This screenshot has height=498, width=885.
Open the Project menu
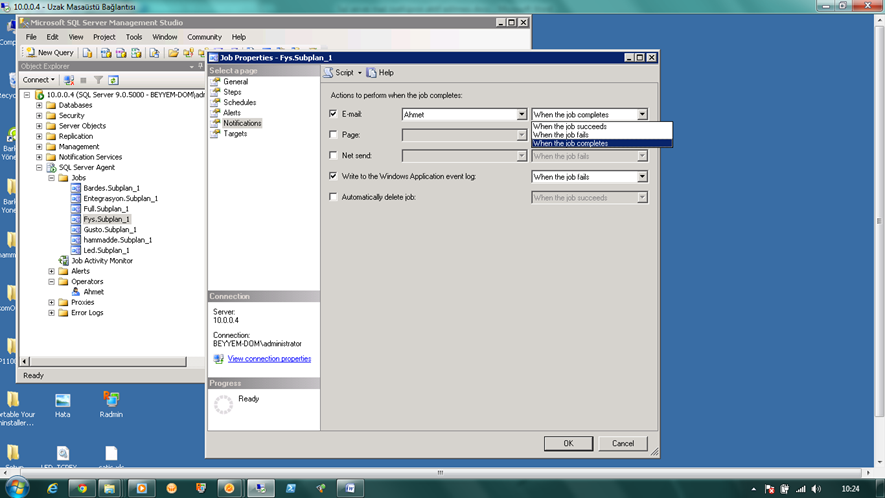click(104, 37)
